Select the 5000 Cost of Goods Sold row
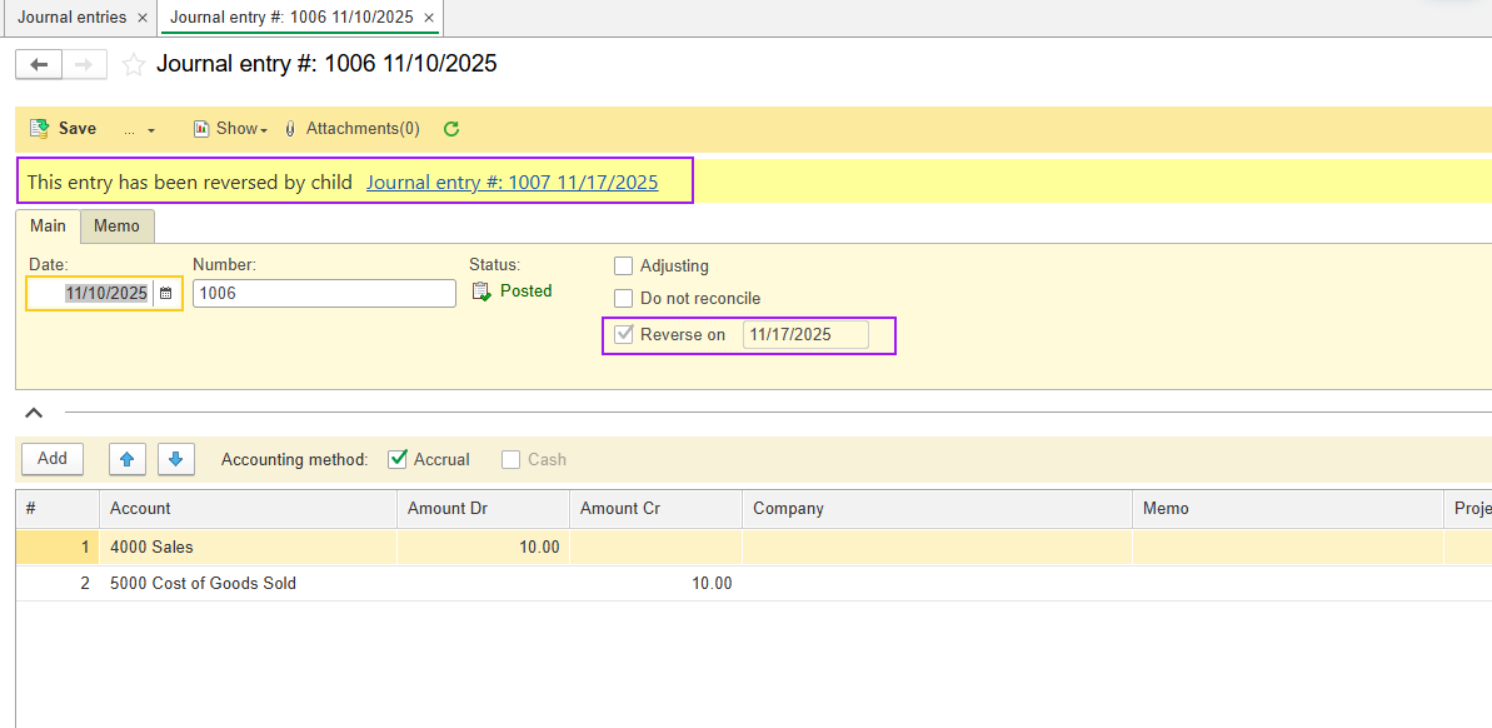This screenshot has width=1492, height=728. (x=203, y=583)
